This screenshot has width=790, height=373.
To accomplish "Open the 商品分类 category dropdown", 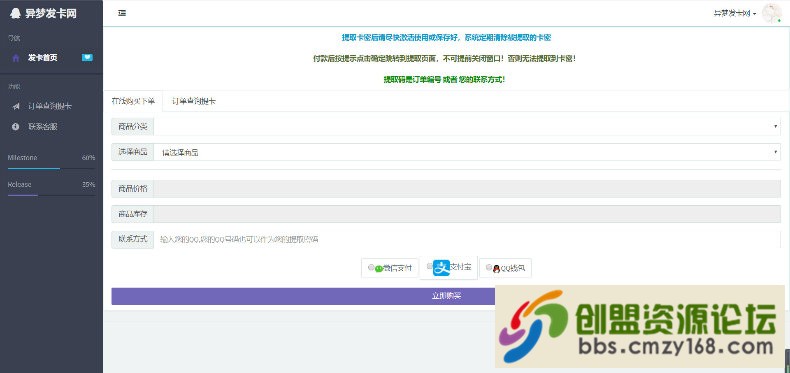I will click(467, 127).
